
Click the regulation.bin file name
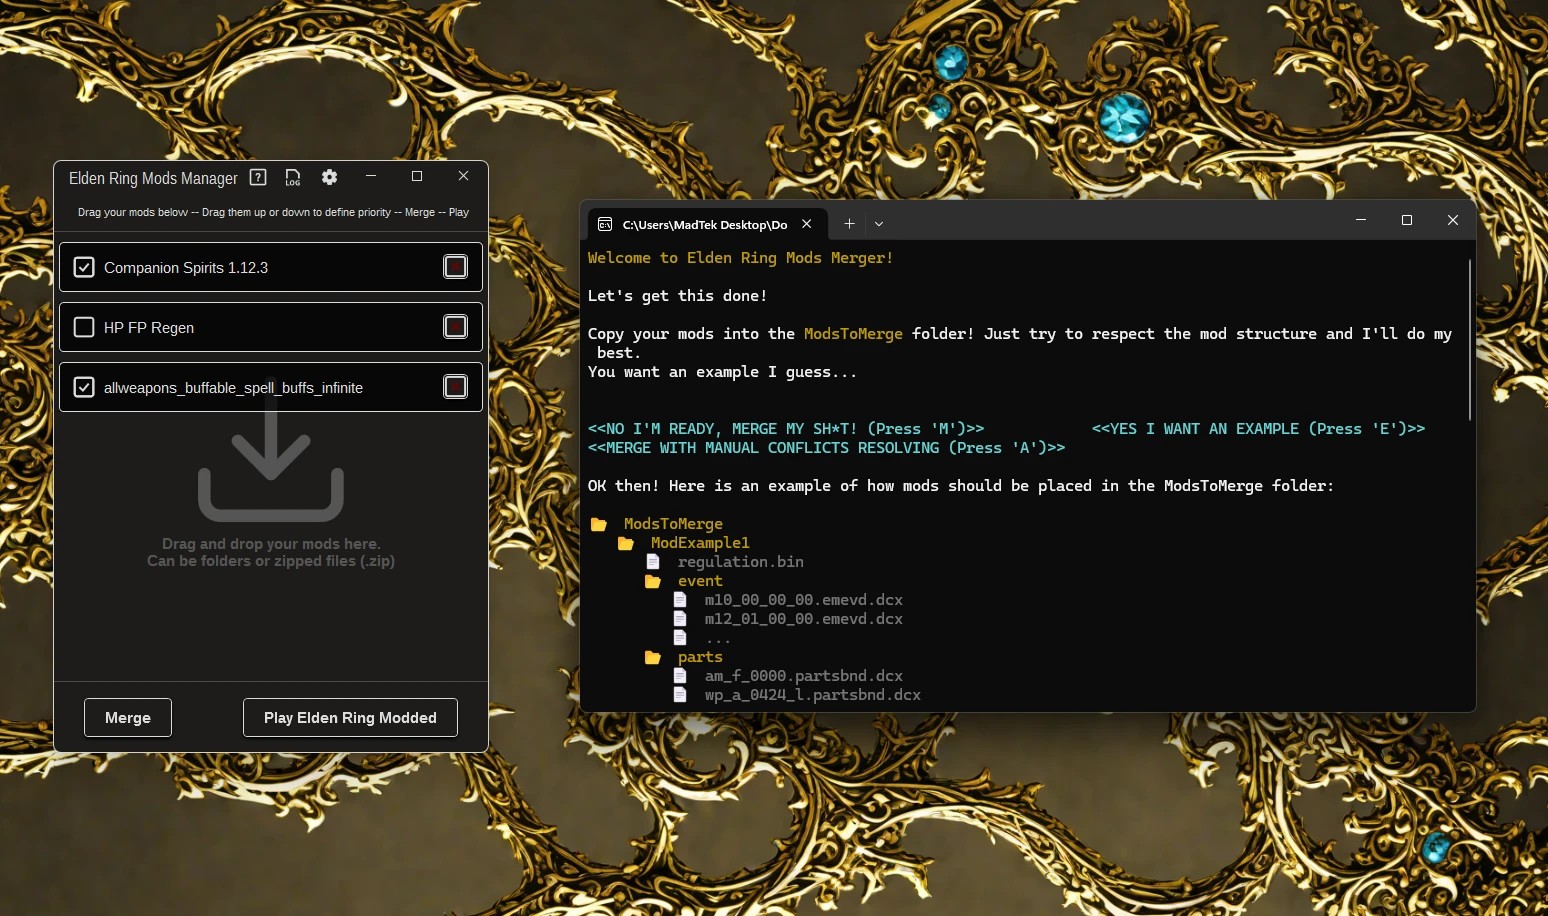[x=740, y=562]
